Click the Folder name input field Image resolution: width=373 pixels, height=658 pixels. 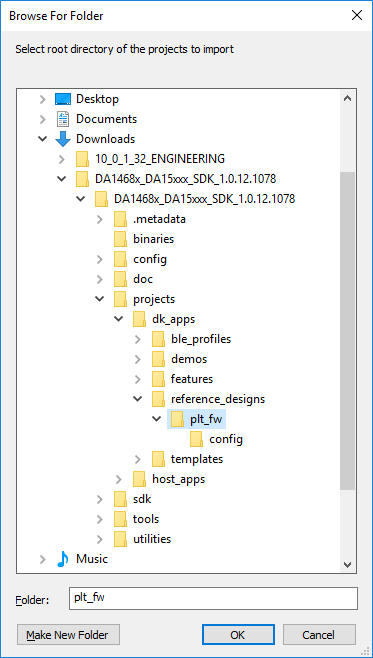pos(213,598)
